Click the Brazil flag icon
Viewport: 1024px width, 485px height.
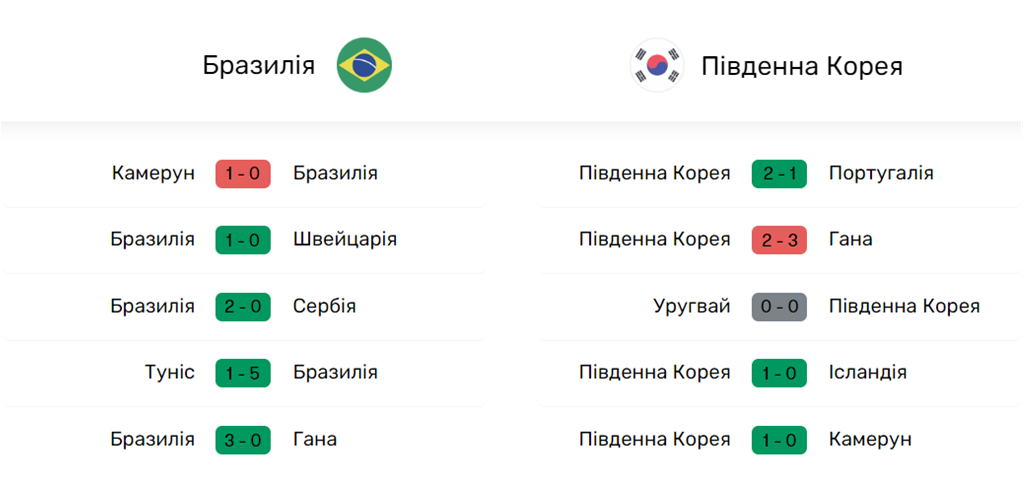click(x=364, y=66)
